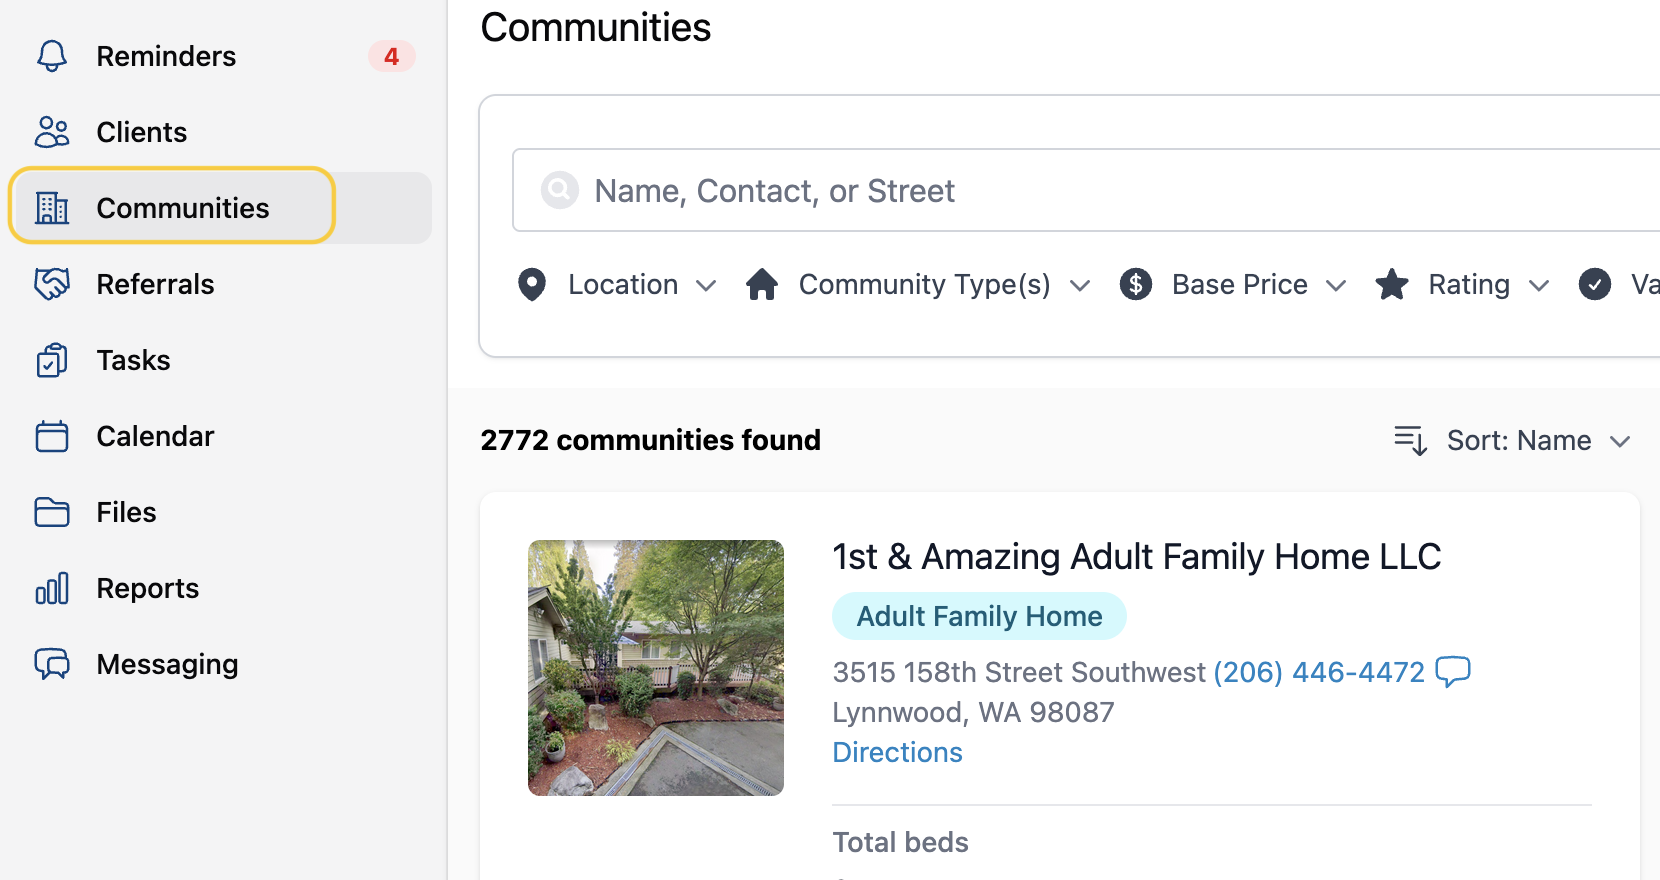This screenshot has width=1660, height=880.
Task: Click the Reports bar chart icon
Action: [x=52, y=588]
